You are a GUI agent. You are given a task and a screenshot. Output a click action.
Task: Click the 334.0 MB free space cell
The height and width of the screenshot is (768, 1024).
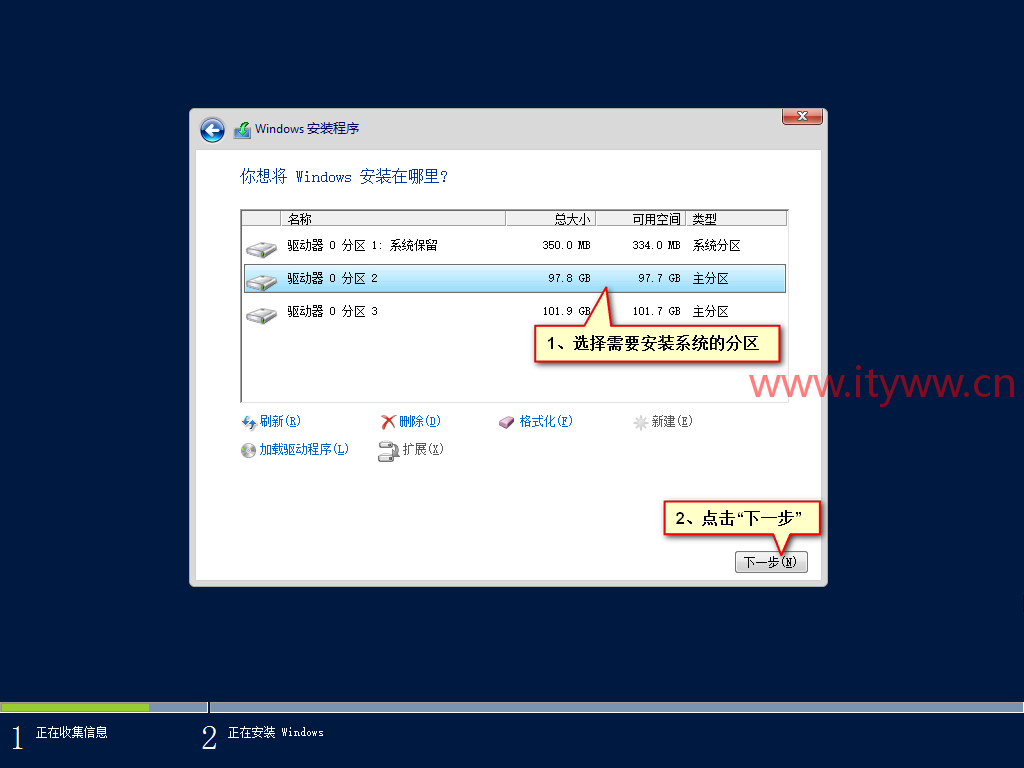(x=656, y=246)
